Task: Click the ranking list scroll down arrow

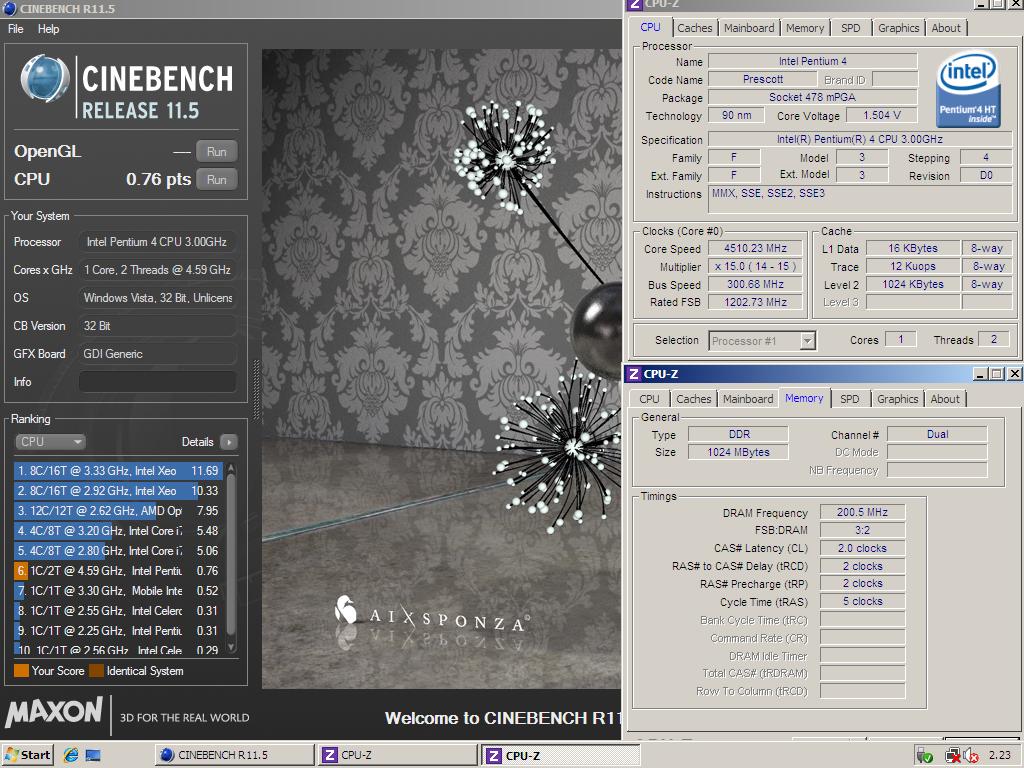Action: click(x=231, y=647)
